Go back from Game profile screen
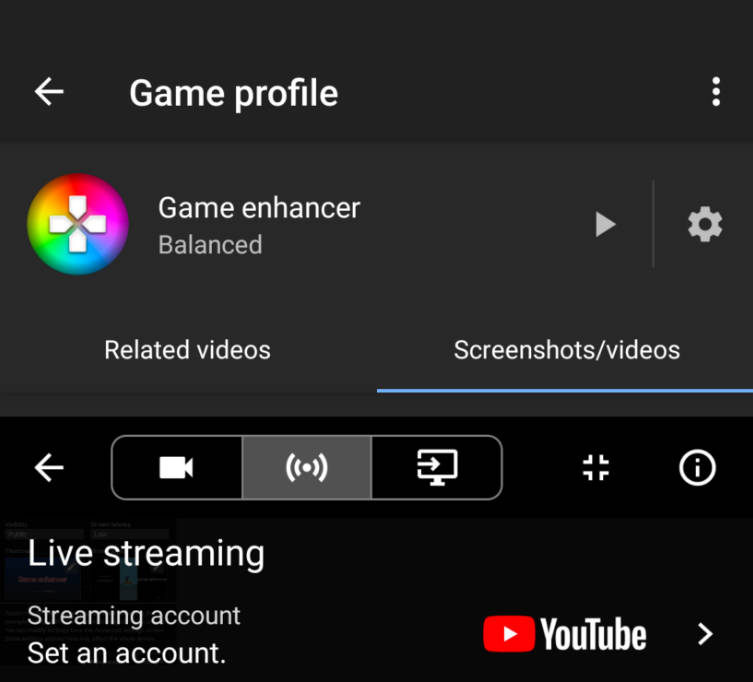 coord(49,91)
